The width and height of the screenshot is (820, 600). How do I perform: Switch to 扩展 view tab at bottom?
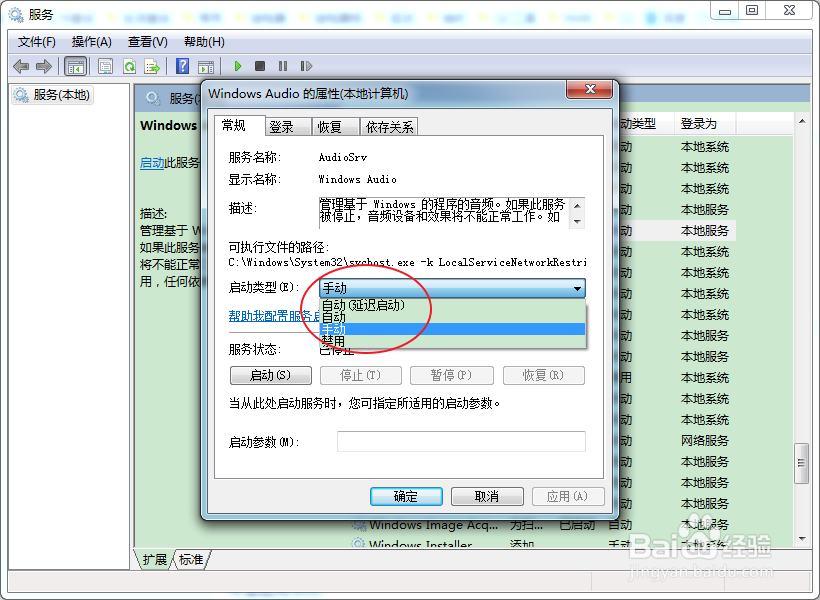(x=154, y=560)
